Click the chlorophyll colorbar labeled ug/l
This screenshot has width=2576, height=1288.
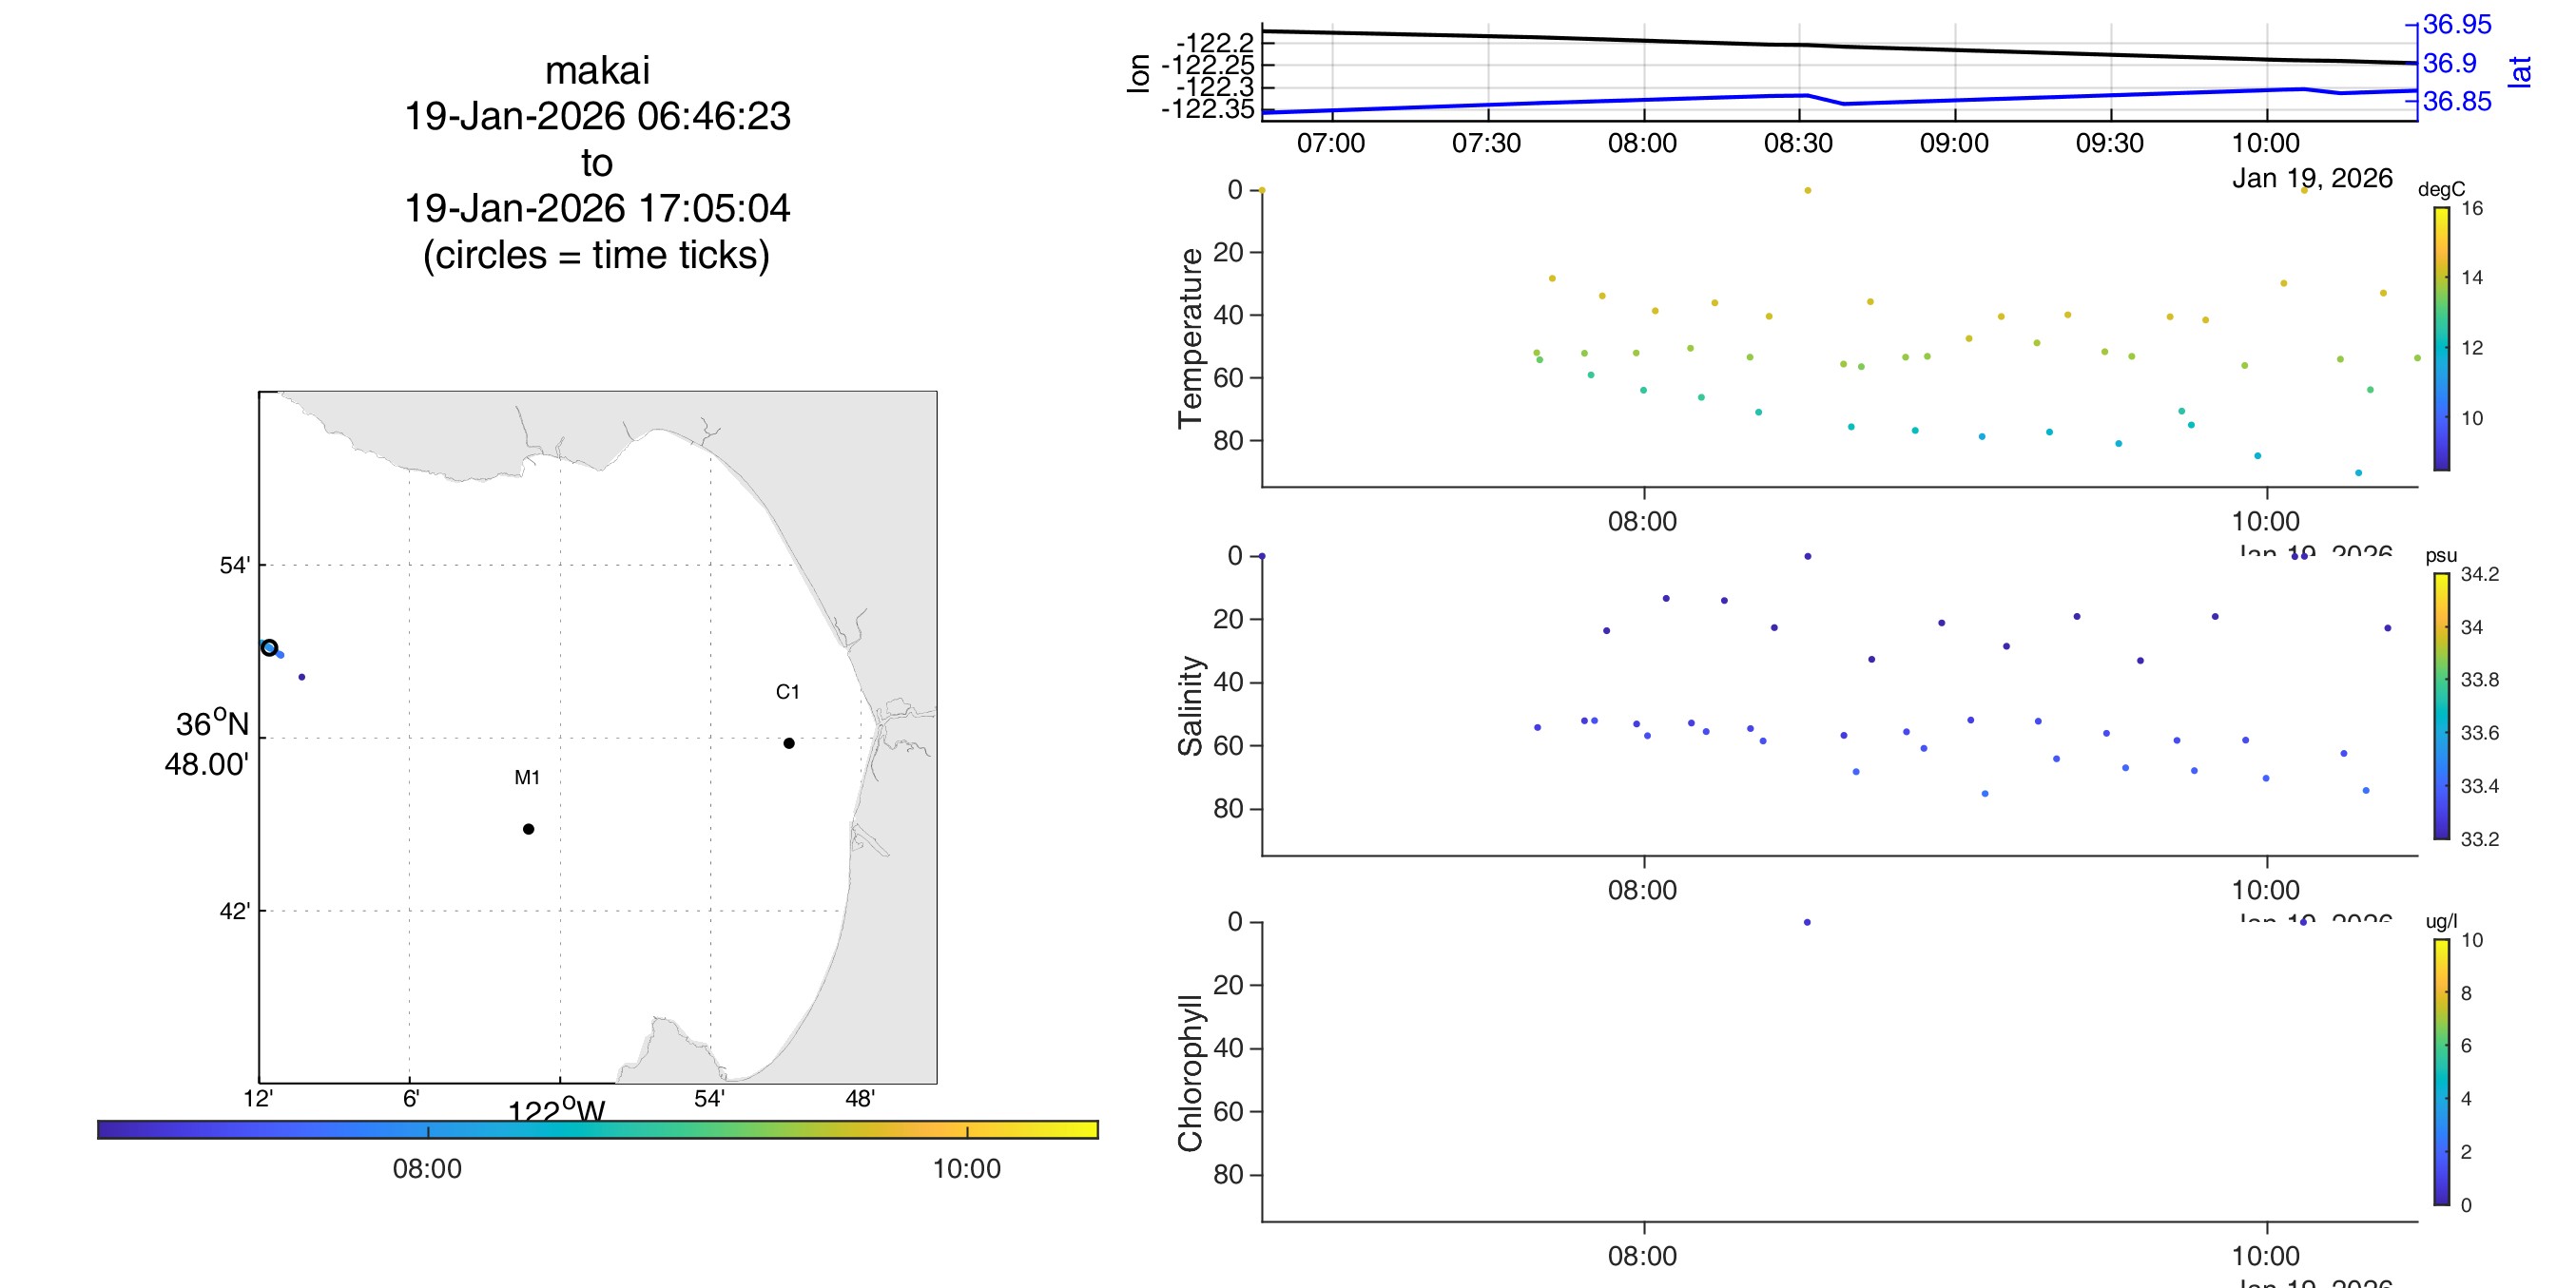2441,1072
